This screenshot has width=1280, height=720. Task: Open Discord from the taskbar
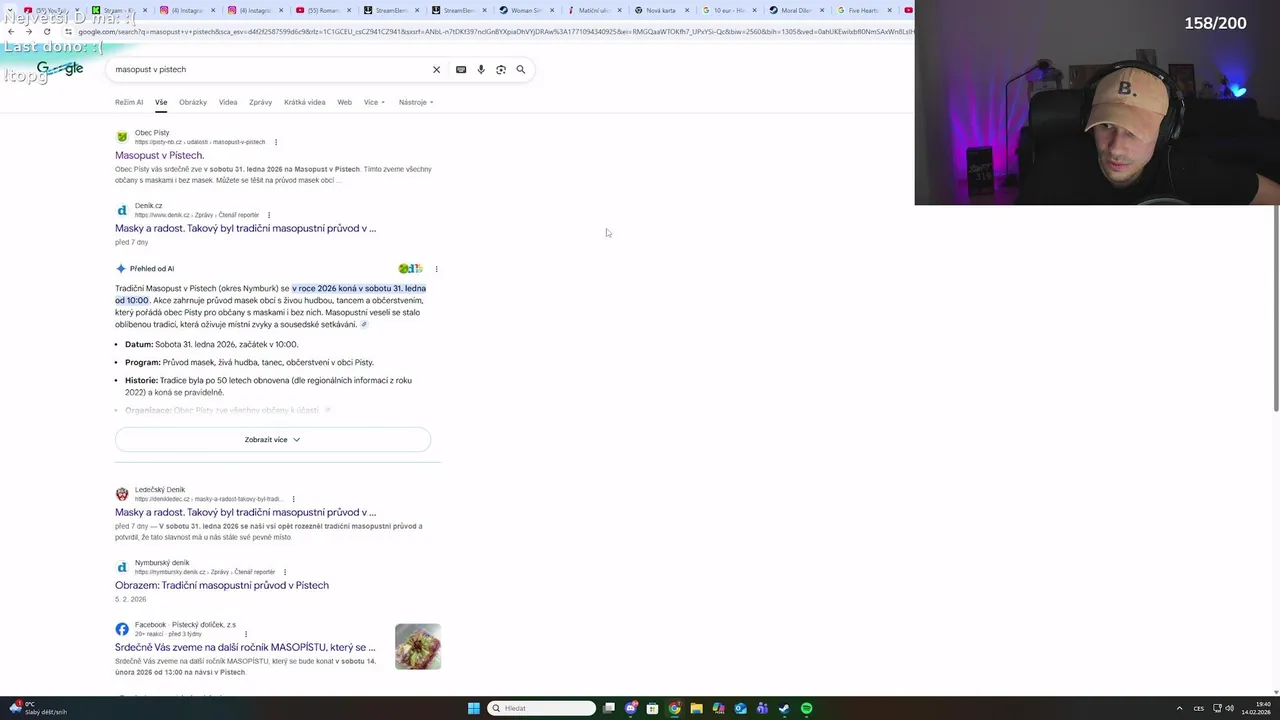[x=631, y=708]
